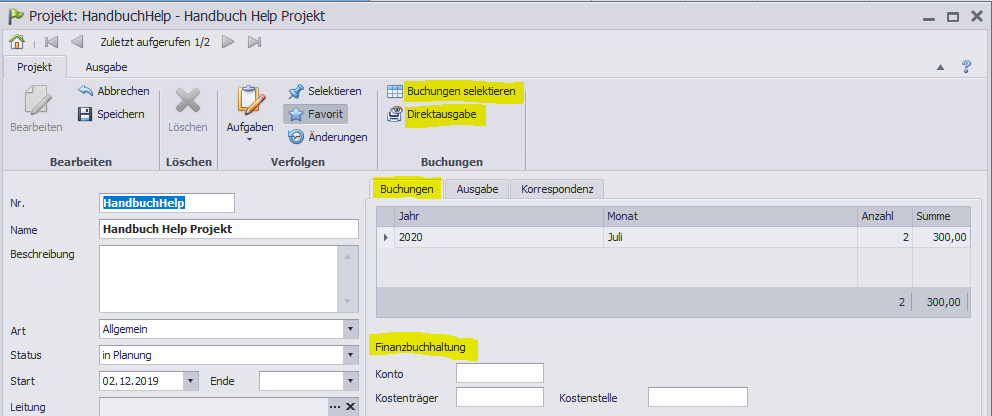
Task: Click Selektieren pin button
Action: pyautogui.click(x=324, y=91)
